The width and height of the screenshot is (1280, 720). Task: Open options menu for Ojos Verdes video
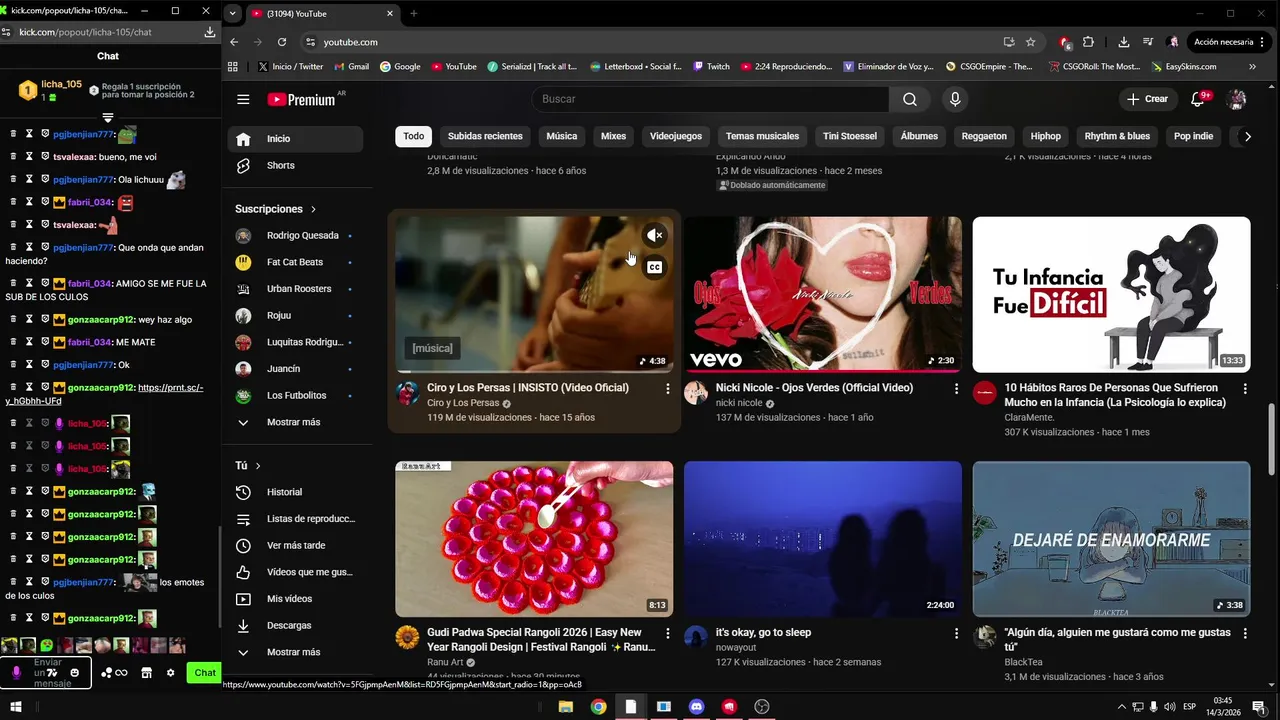pyautogui.click(x=956, y=388)
